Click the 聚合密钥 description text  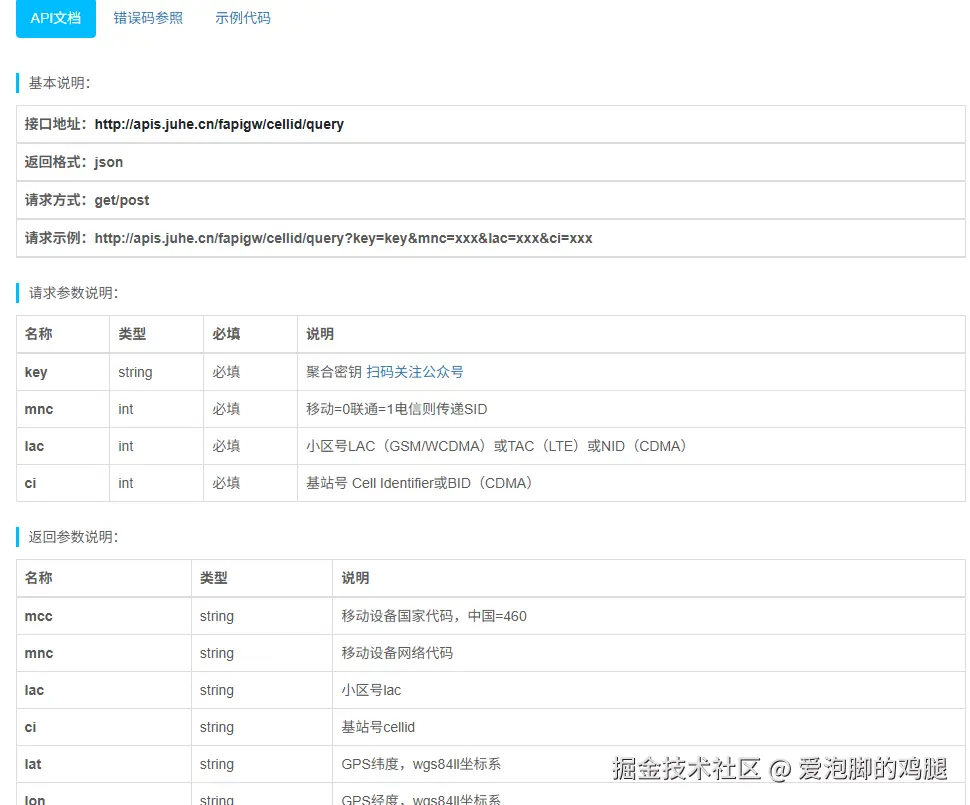tap(334, 372)
